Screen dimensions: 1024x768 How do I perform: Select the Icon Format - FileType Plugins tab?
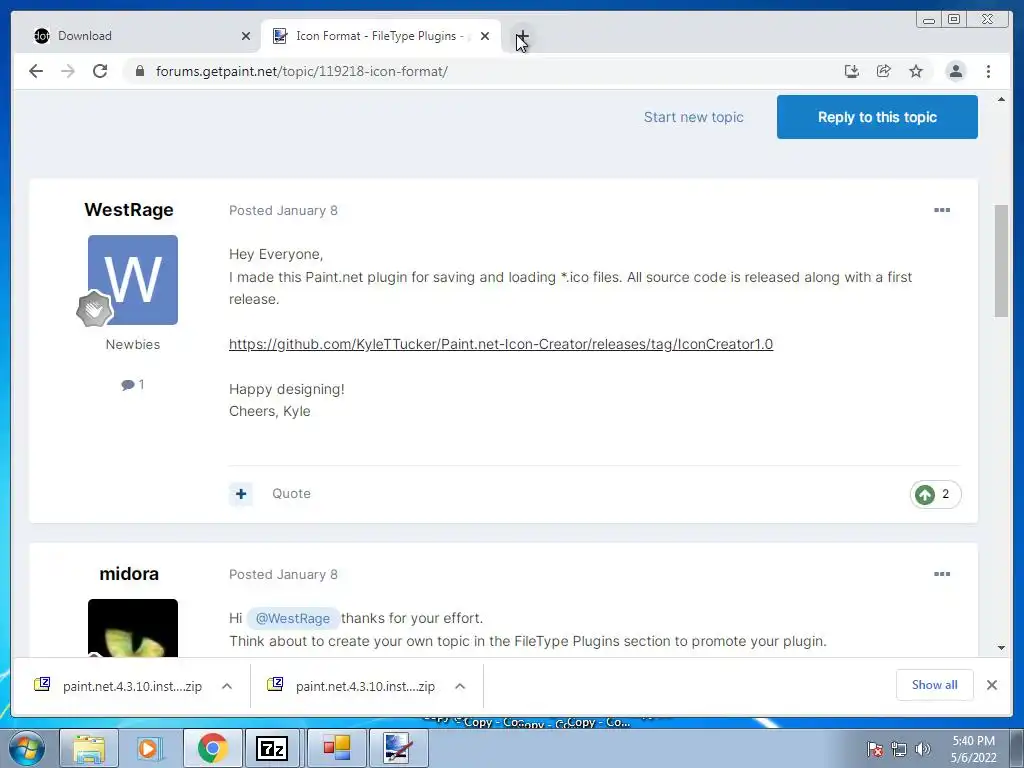(x=381, y=36)
